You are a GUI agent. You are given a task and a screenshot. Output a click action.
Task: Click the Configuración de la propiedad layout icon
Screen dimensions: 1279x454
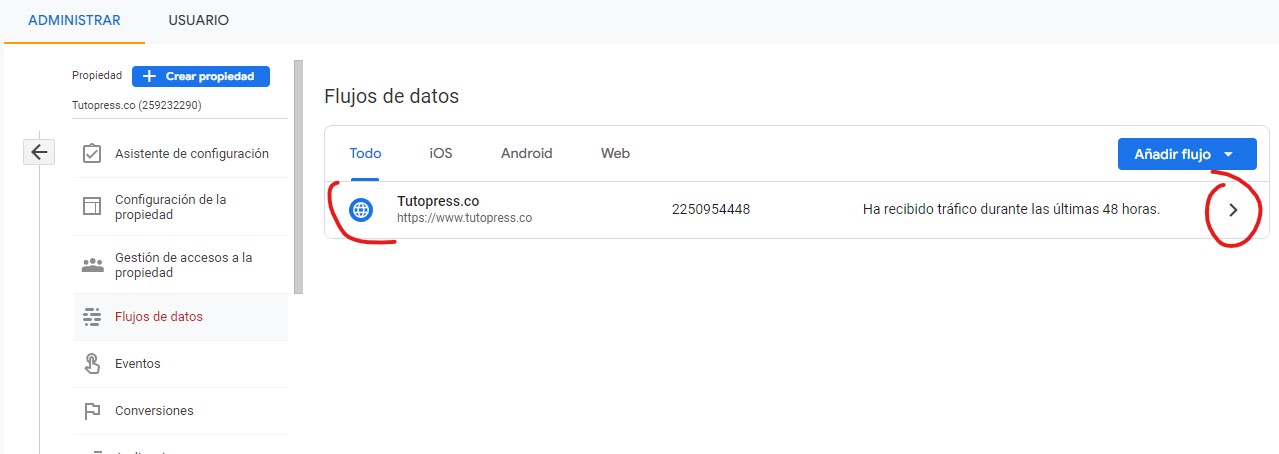tap(92, 207)
